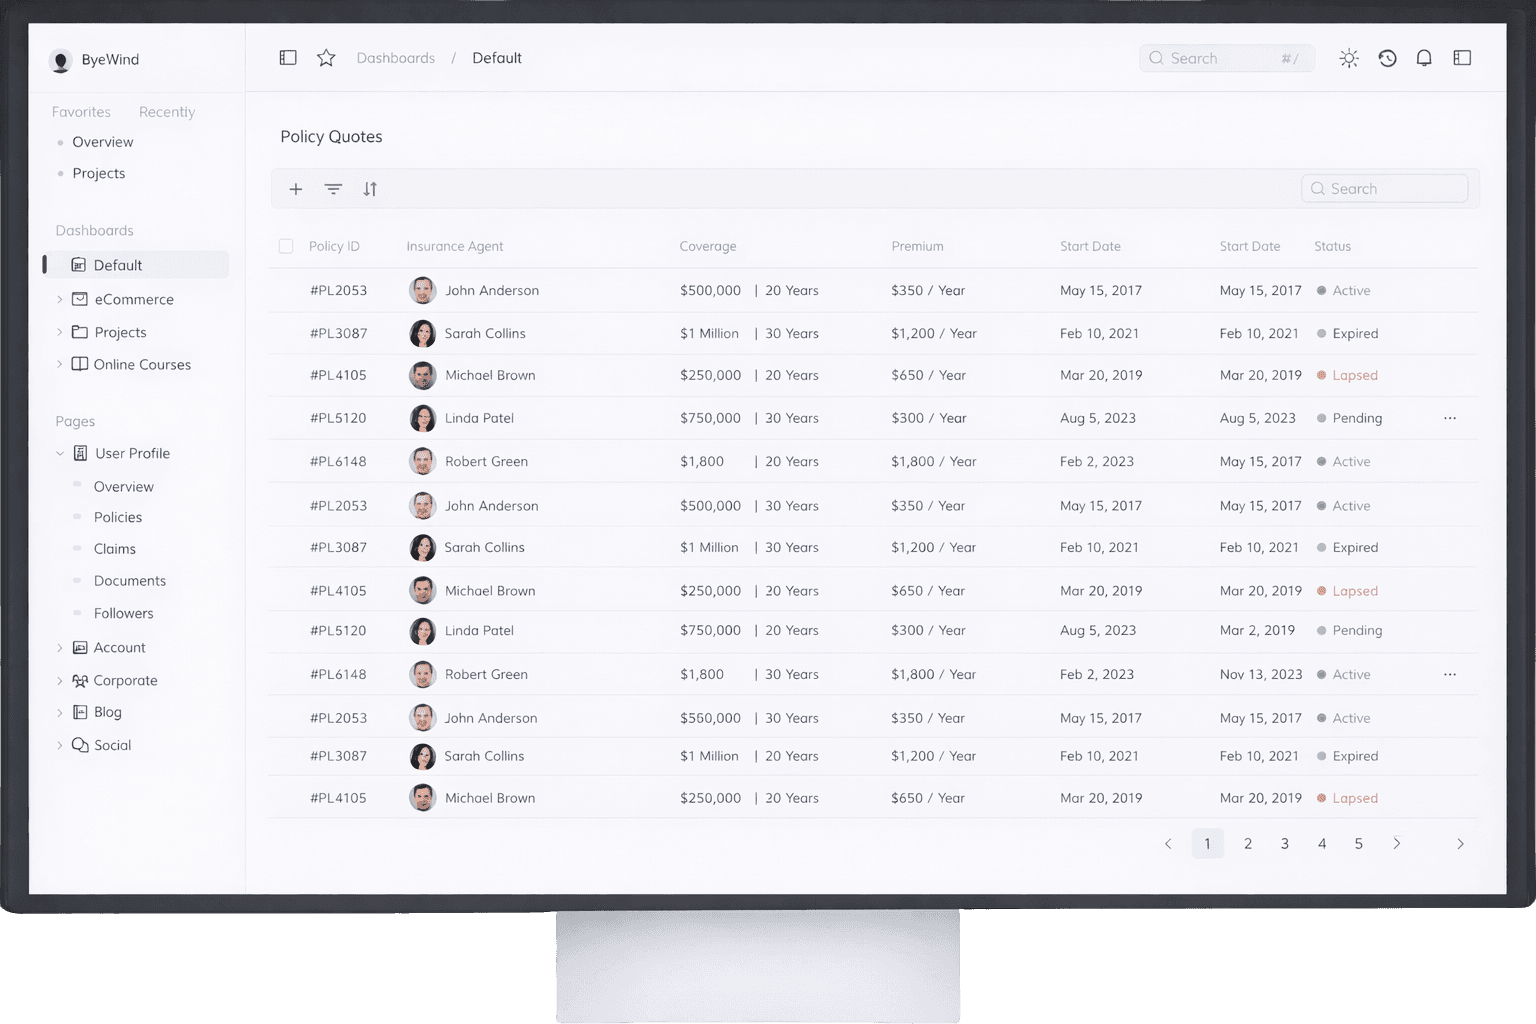
Task: Open the row actions ellipsis for #PL5120
Action: tap(1450, 418)
